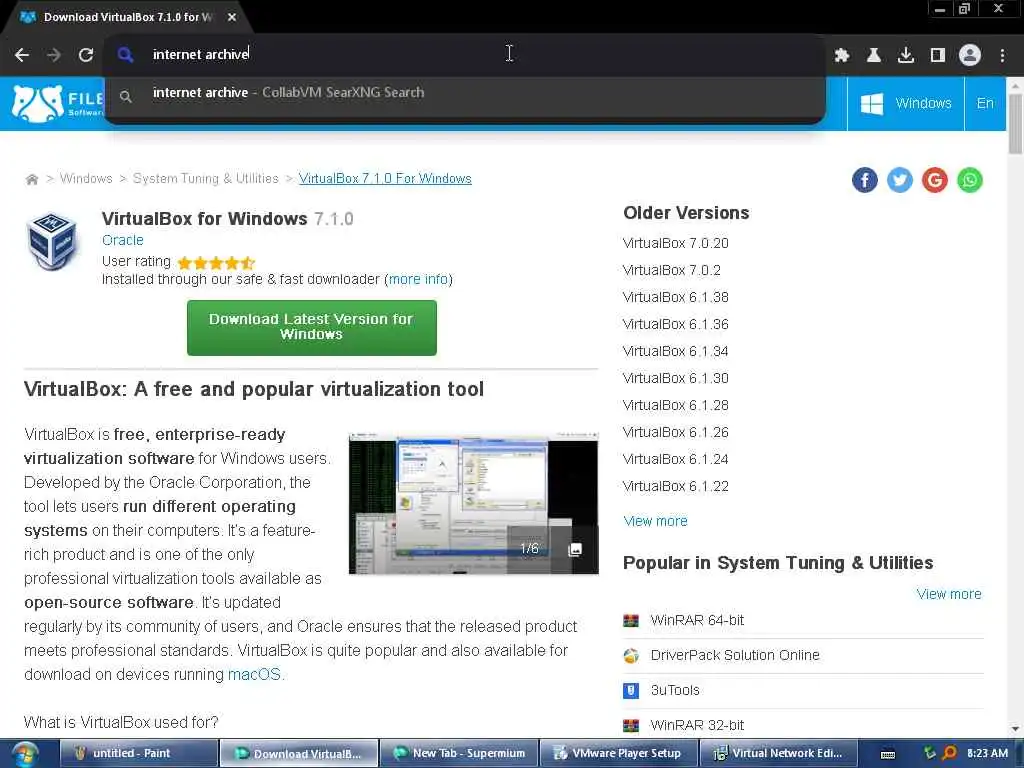Open VirtualBox 6.1.24 older version
Viewport: 1024px width, 768px height.
pyautogui.click(x=676, y=459)
